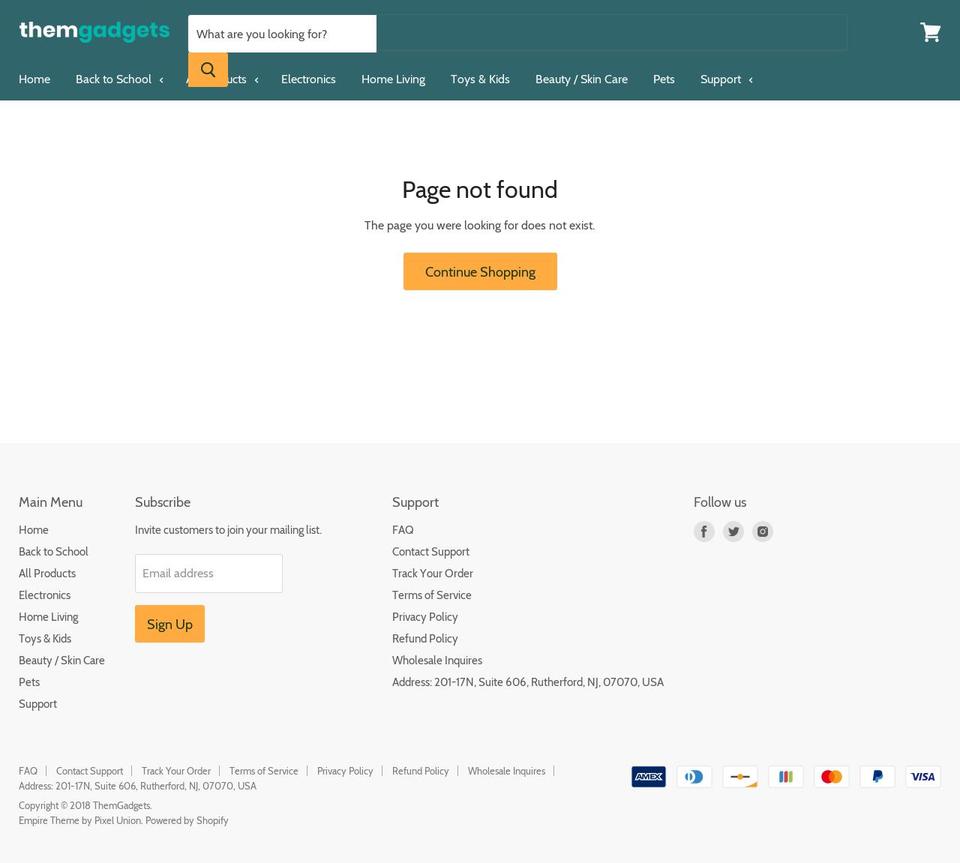Open Electronics in footer Main Menu
This screenshot has width=960, height=863.
click(x=45, y=595)
